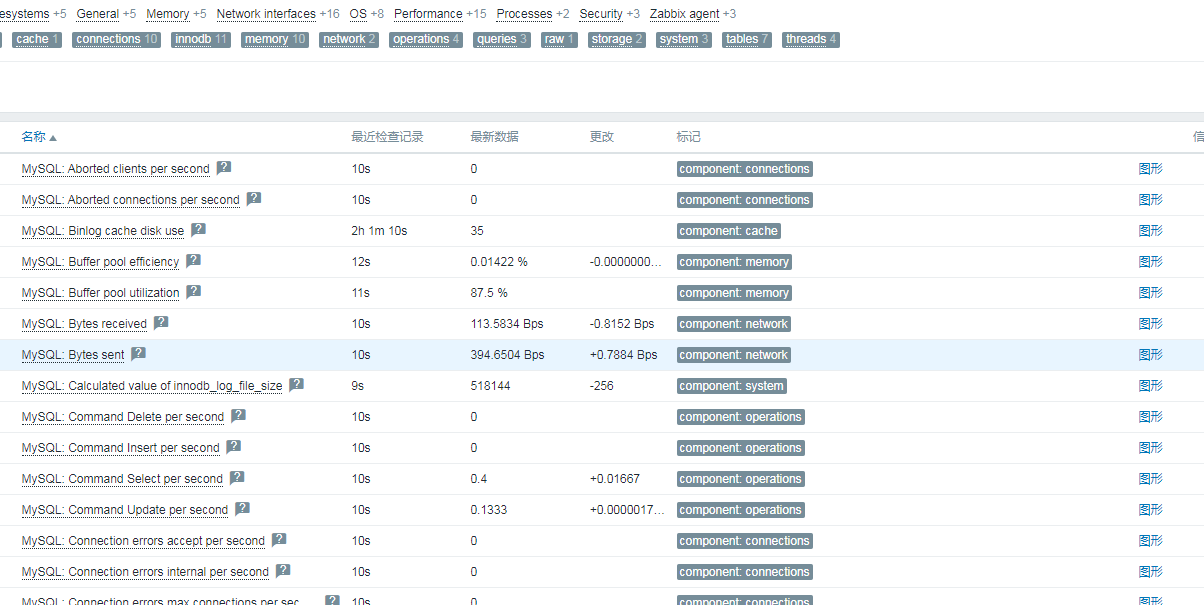
Task: Select the storage 2 tag filter
Action: point(617,39)
